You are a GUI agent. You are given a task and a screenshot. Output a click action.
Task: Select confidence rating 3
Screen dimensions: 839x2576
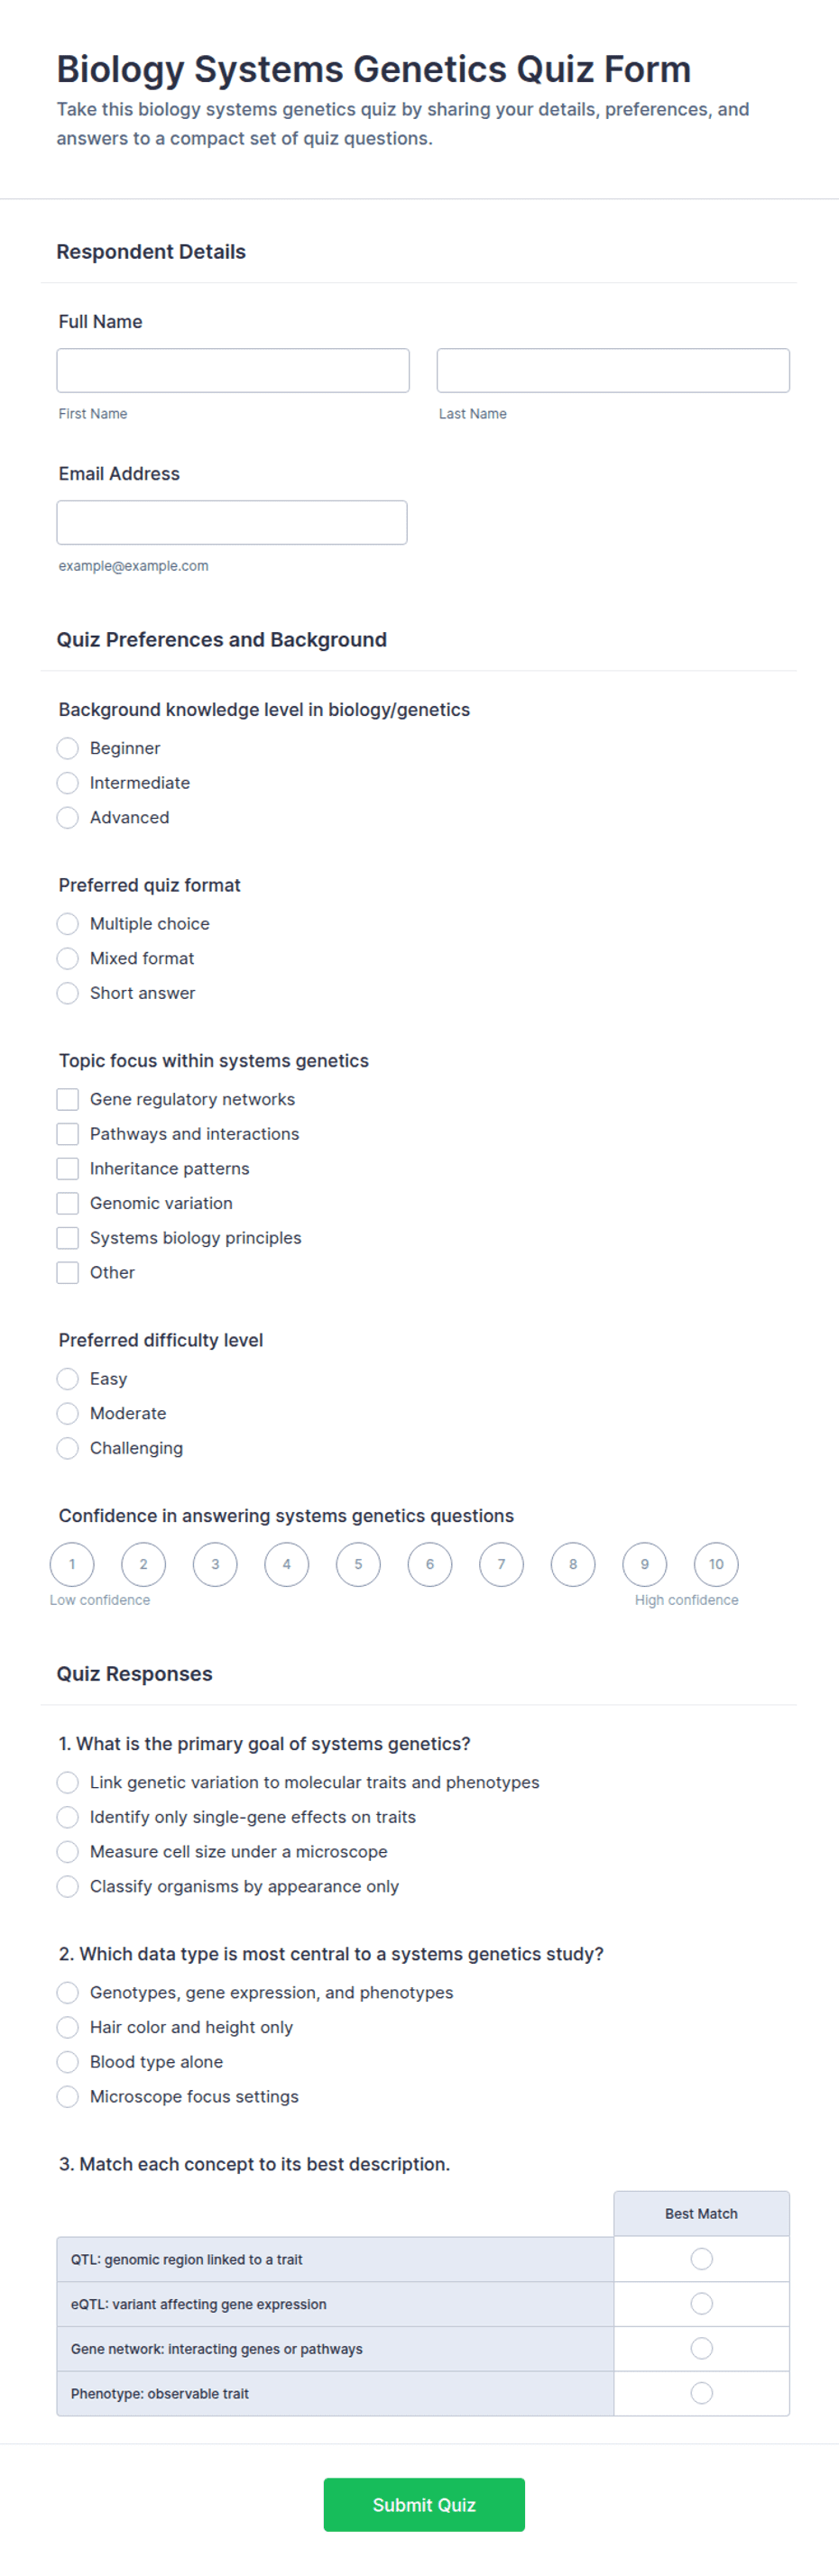215,1564
